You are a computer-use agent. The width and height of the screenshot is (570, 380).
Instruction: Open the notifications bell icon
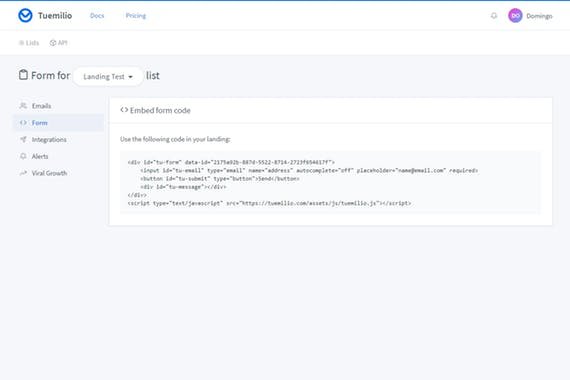494,16
